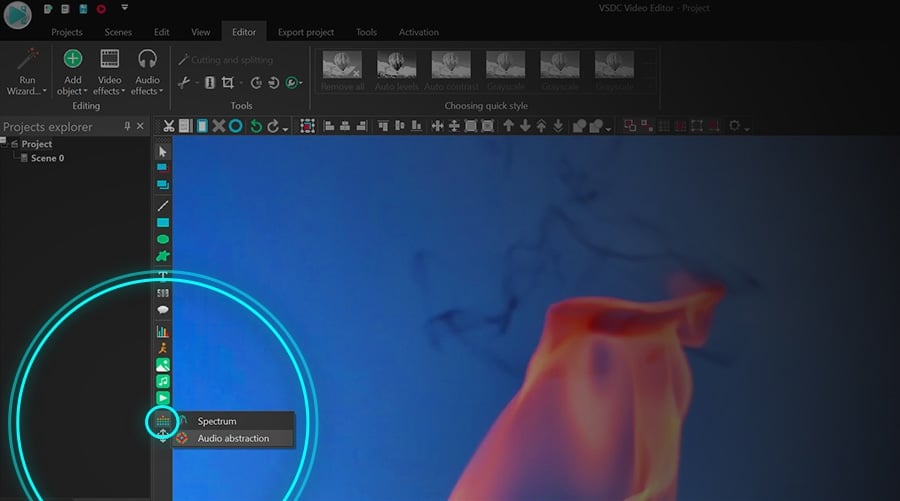Click the save icon in title bar
The image size is (900, 501).
point(83,9)
